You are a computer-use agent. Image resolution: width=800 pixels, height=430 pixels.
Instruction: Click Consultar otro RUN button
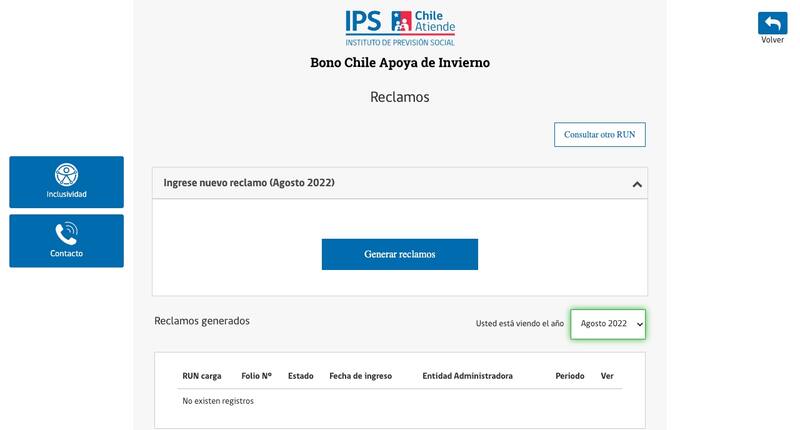(x=599, y=134)
